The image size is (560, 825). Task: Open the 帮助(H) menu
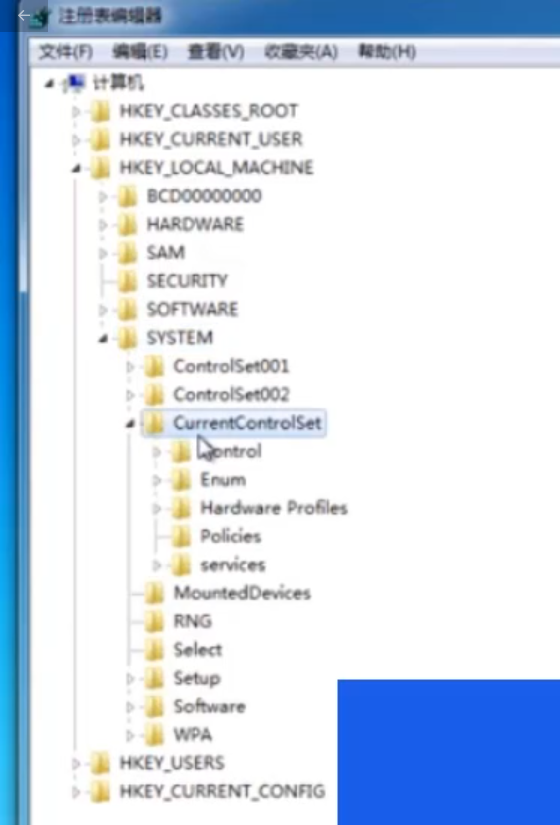pos(387,52)
